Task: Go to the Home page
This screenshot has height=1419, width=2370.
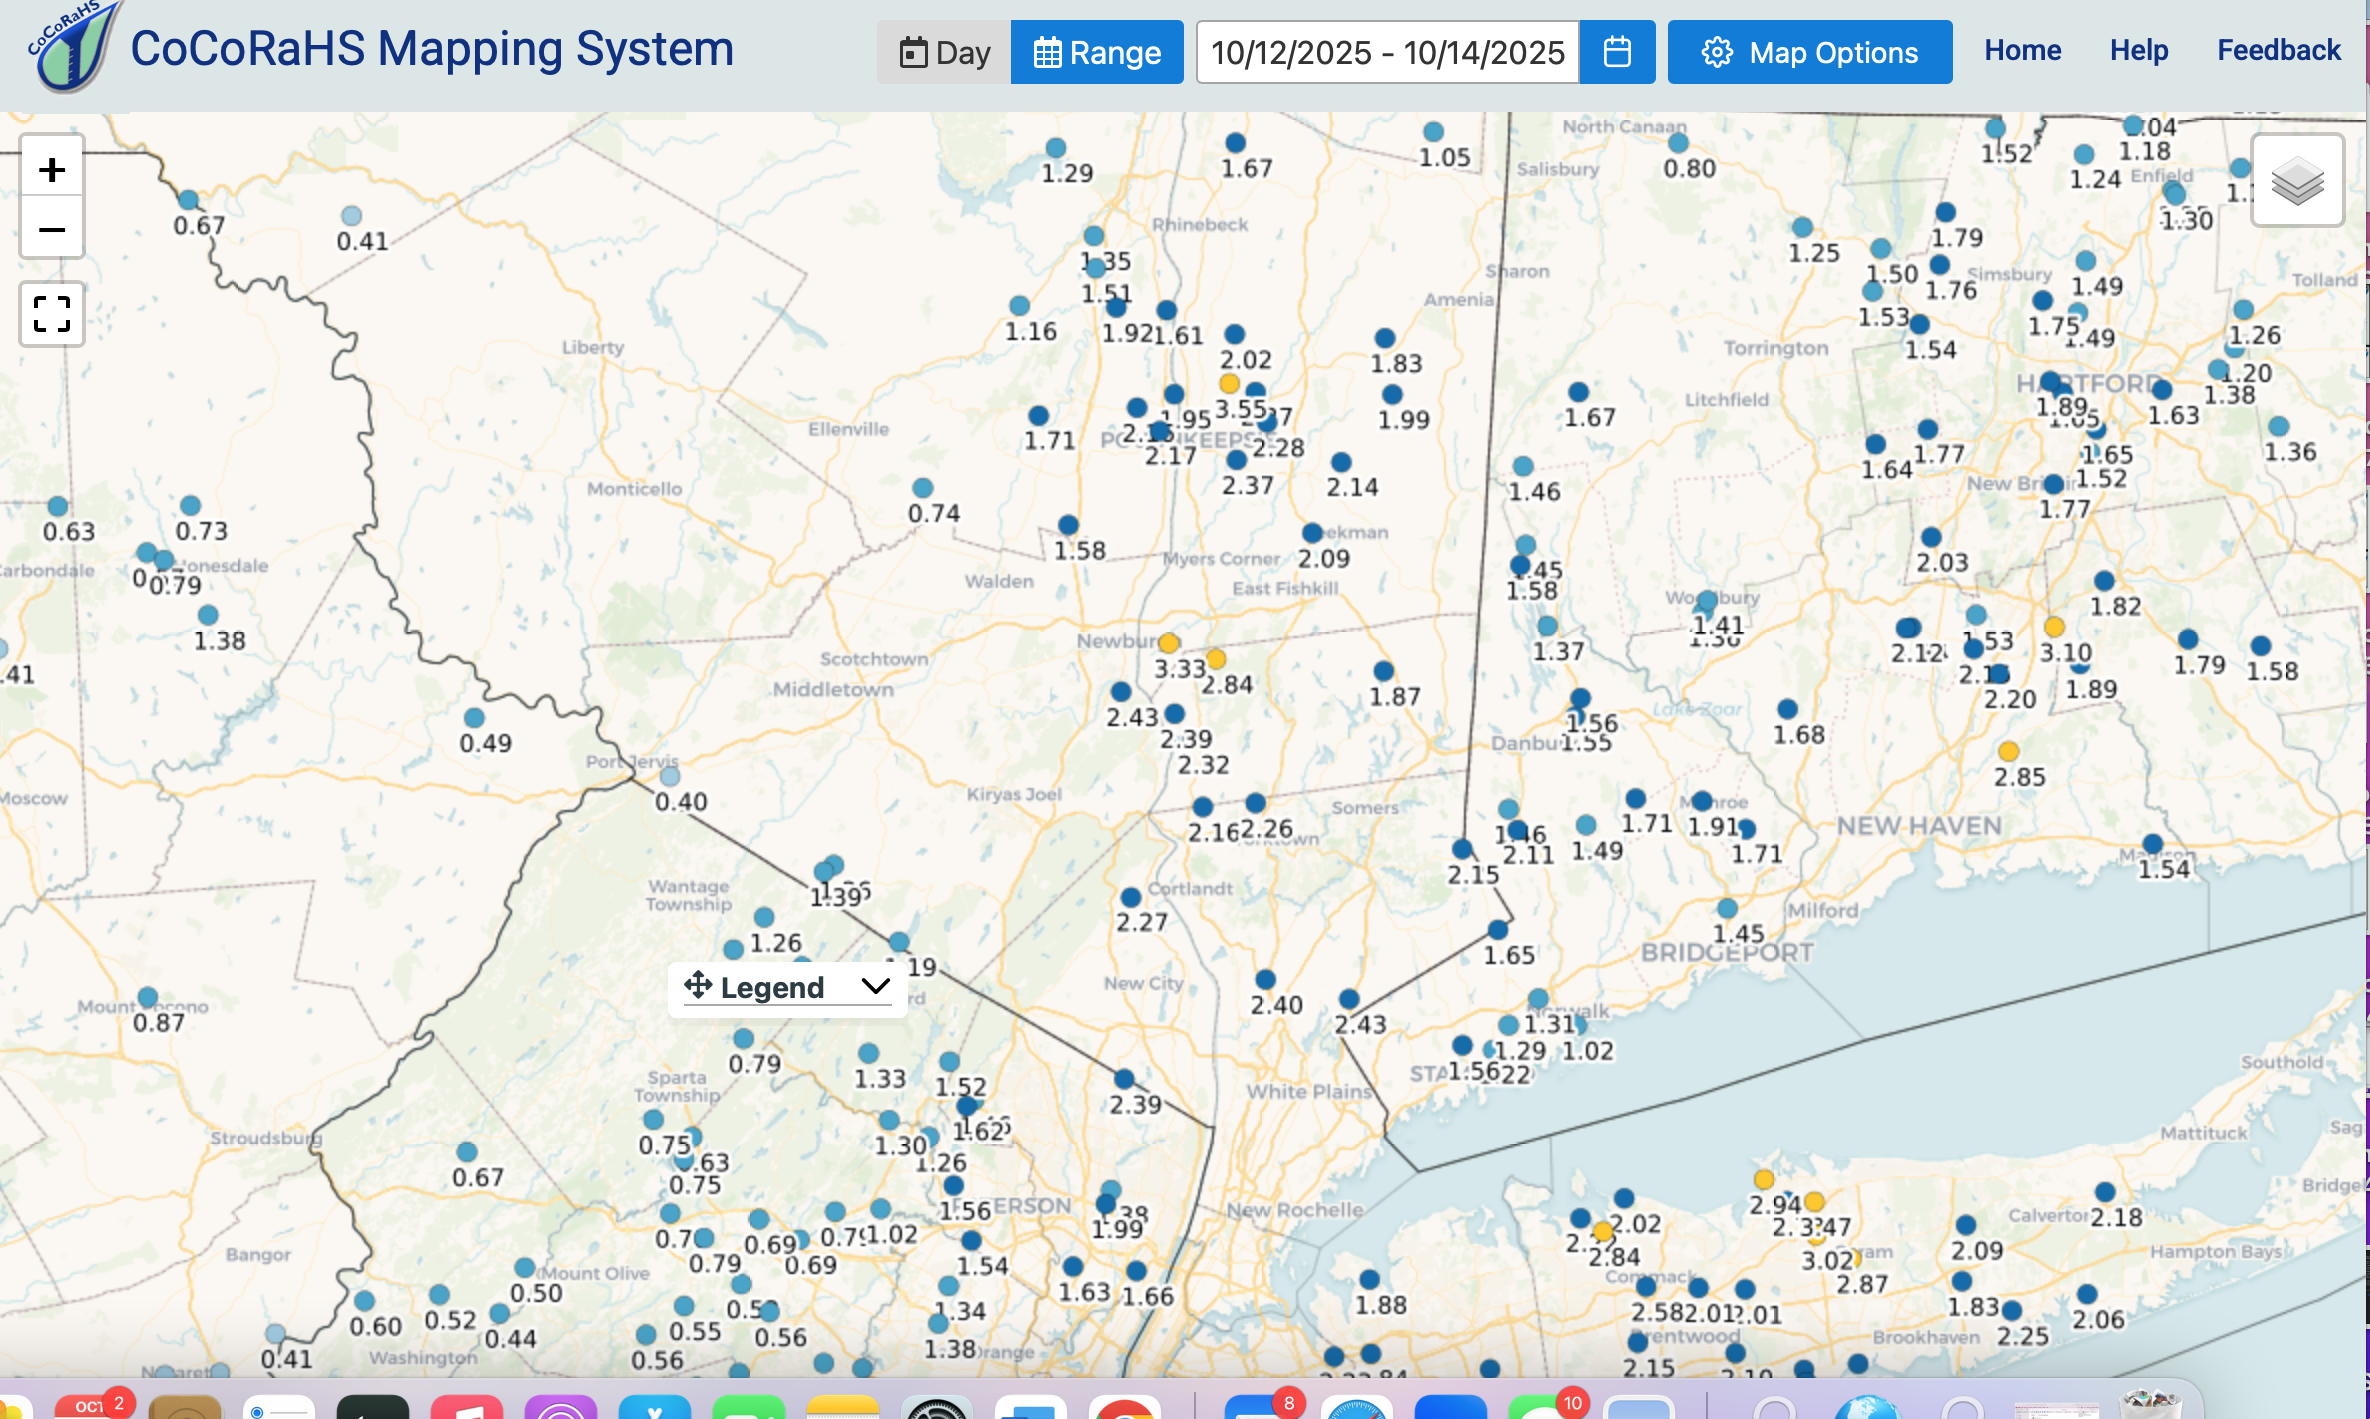Action: (x=2022, y=50)
